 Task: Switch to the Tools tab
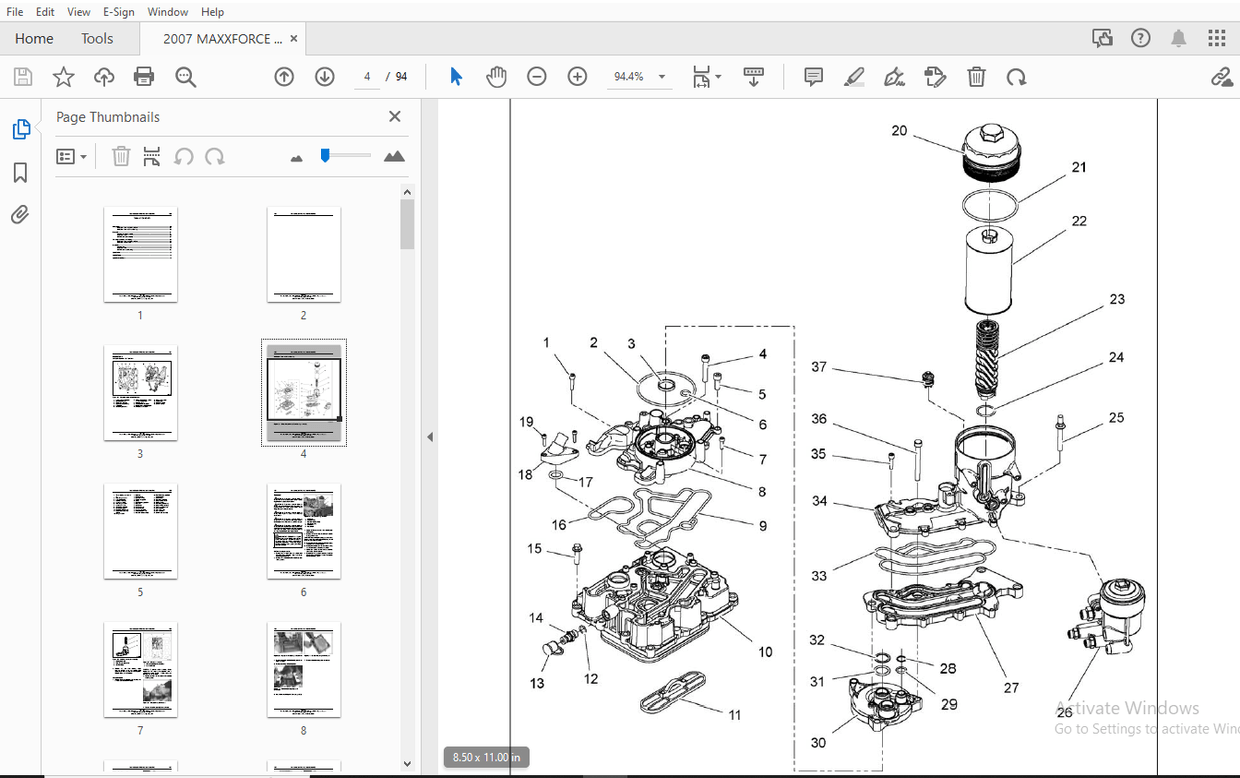[97, 38]
